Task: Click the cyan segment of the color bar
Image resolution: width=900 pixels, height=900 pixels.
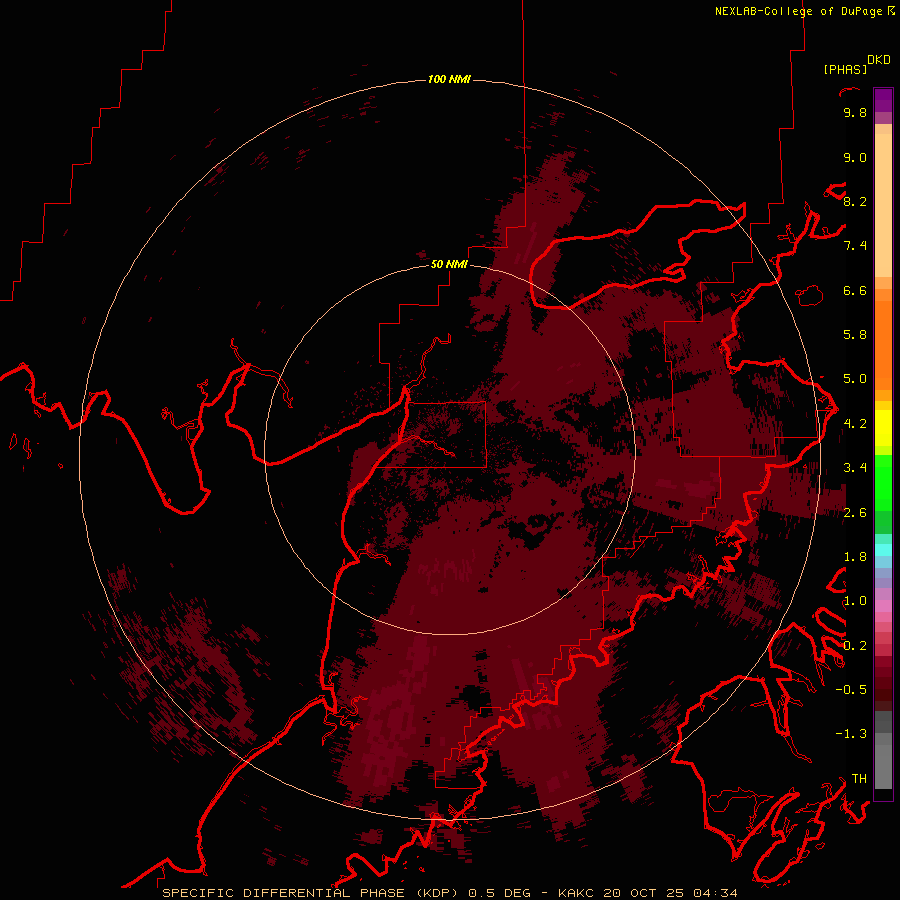Action: tap(883, 550)
